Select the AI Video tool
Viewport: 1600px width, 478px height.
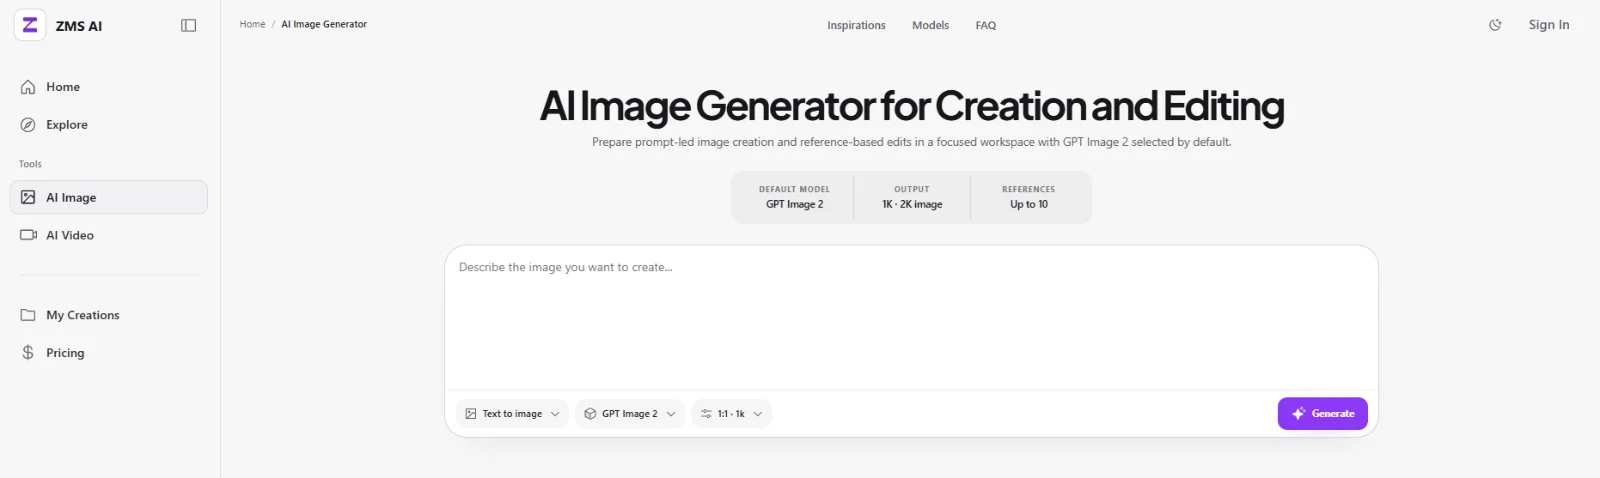click(x=109, y=235)
